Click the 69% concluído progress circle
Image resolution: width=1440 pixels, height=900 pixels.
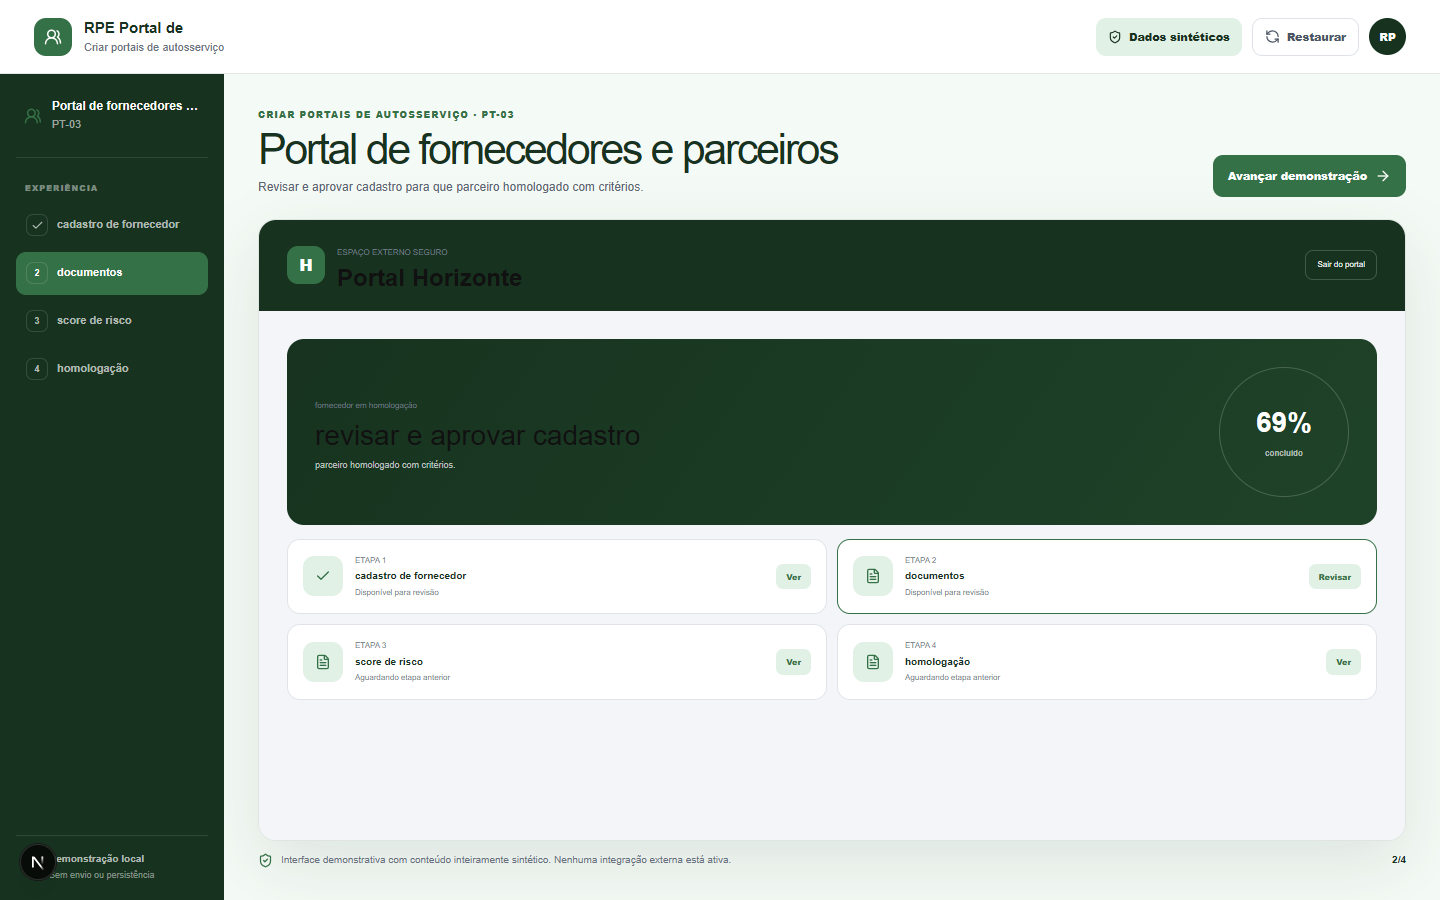click(x=1284, y=432)
